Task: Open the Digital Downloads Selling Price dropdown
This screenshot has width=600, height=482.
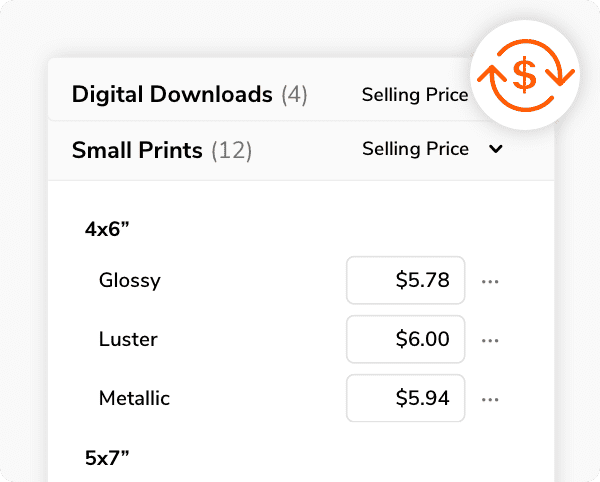Action: [415, 94]
